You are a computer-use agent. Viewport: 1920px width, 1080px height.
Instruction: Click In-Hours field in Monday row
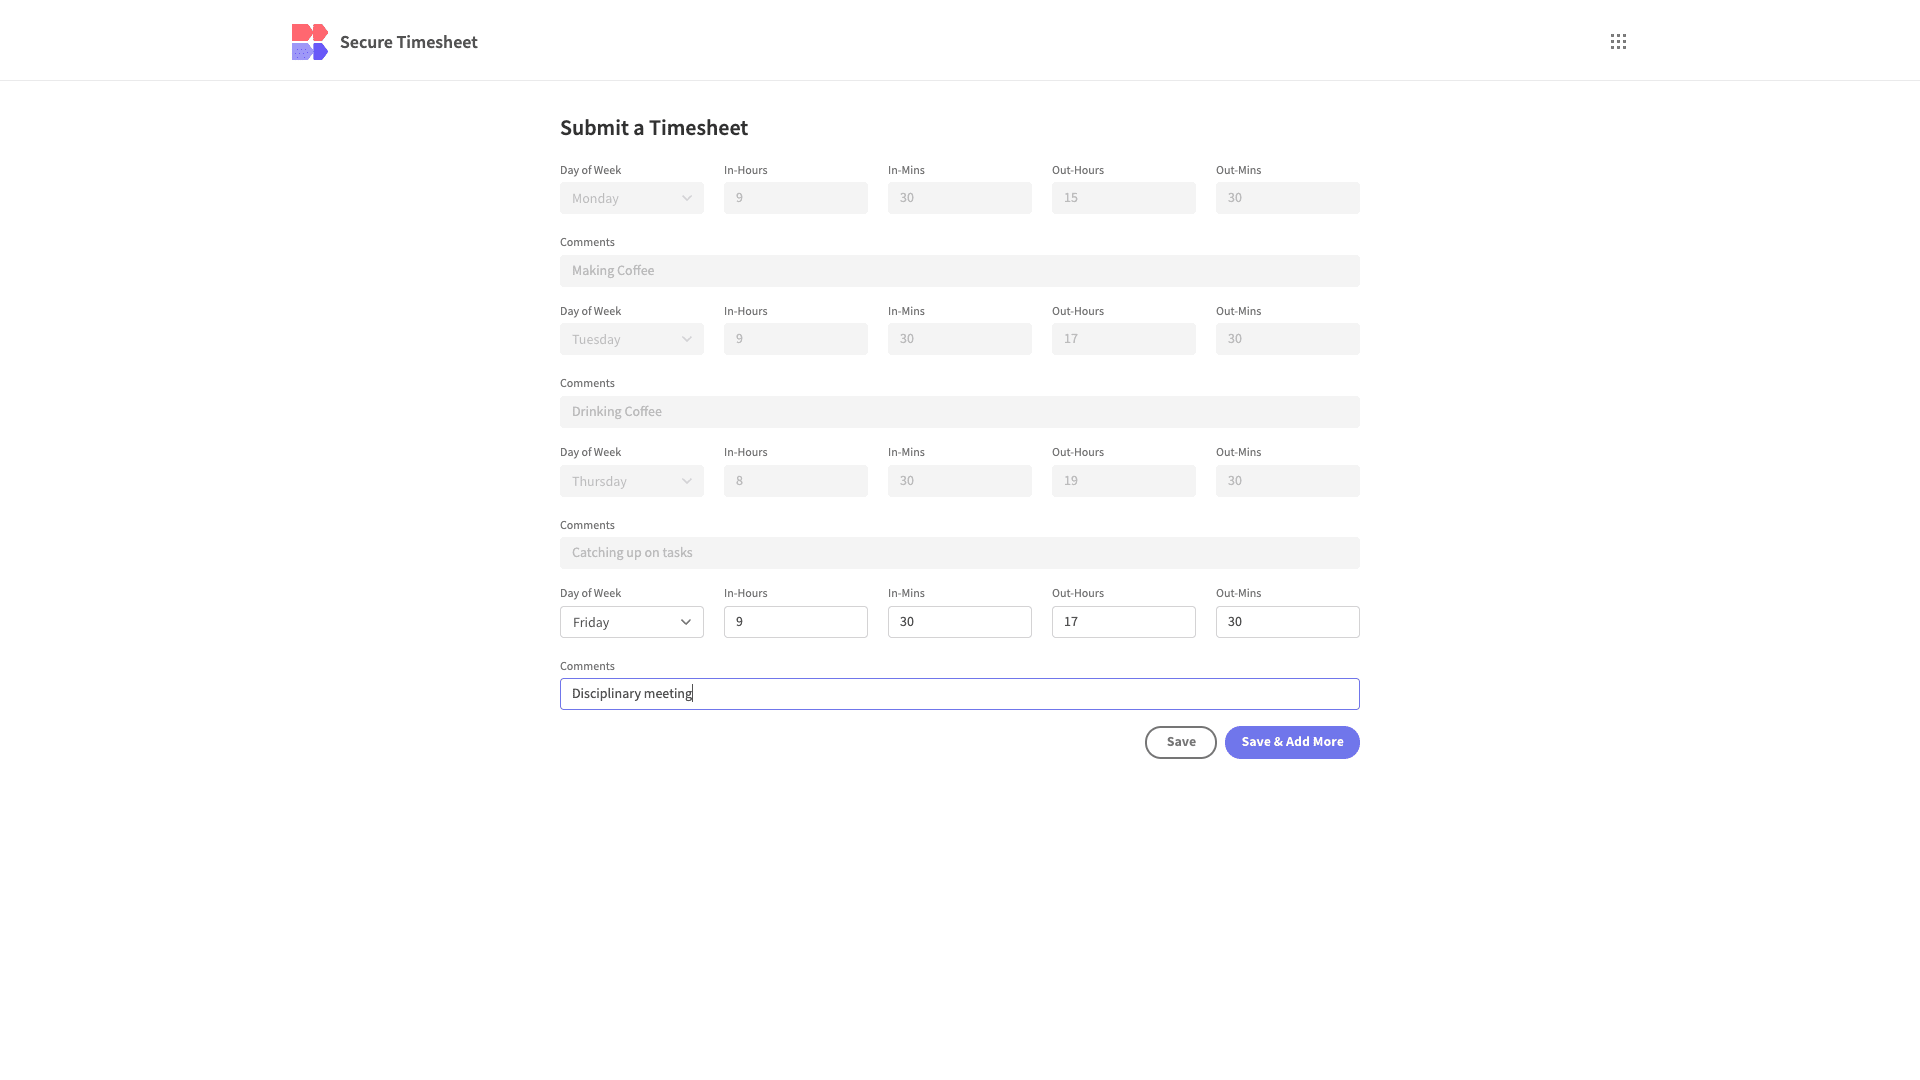point(796,198)
